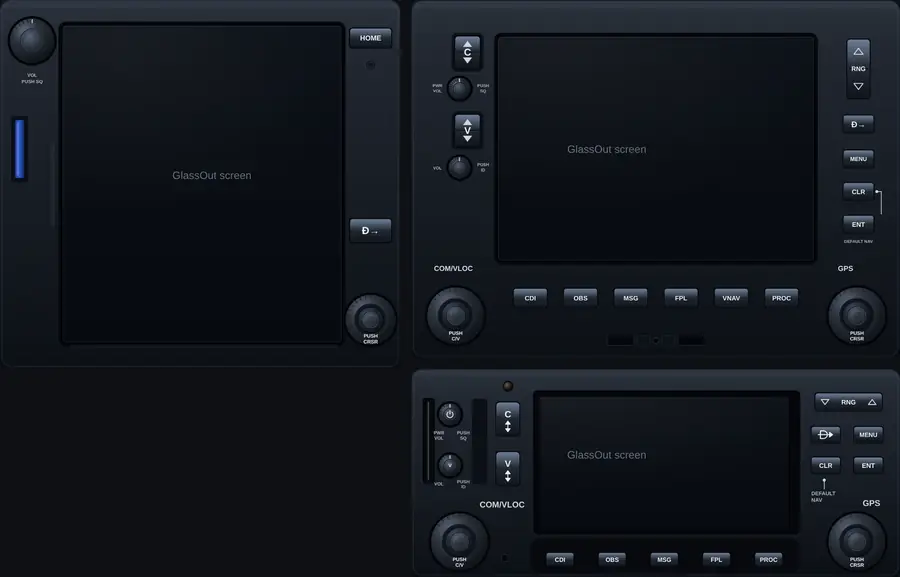Click CLR on the upper right unit
Viewport: 900px width, 577px height.
coord(858,192)
